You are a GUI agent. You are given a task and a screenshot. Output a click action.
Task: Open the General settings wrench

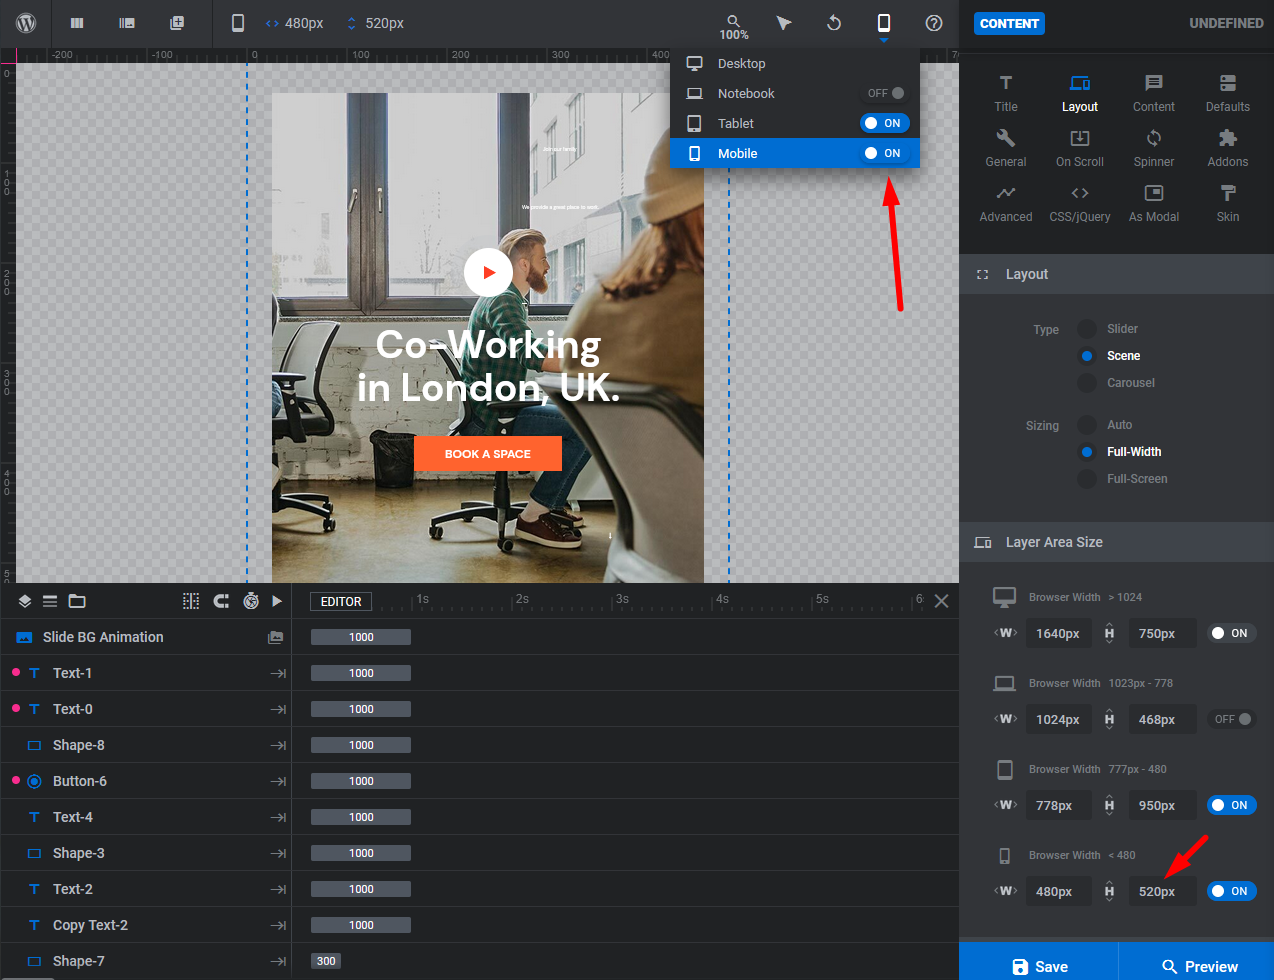point(1006,148)
